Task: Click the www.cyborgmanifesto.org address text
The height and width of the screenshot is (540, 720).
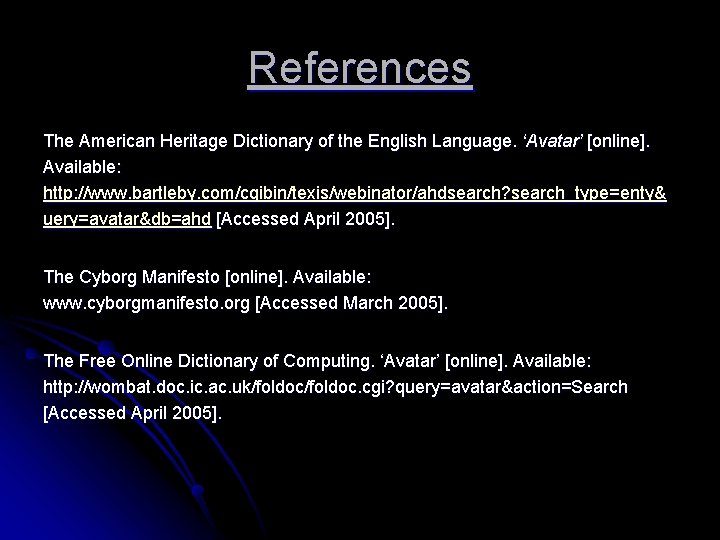Action: tap(146, 303)
